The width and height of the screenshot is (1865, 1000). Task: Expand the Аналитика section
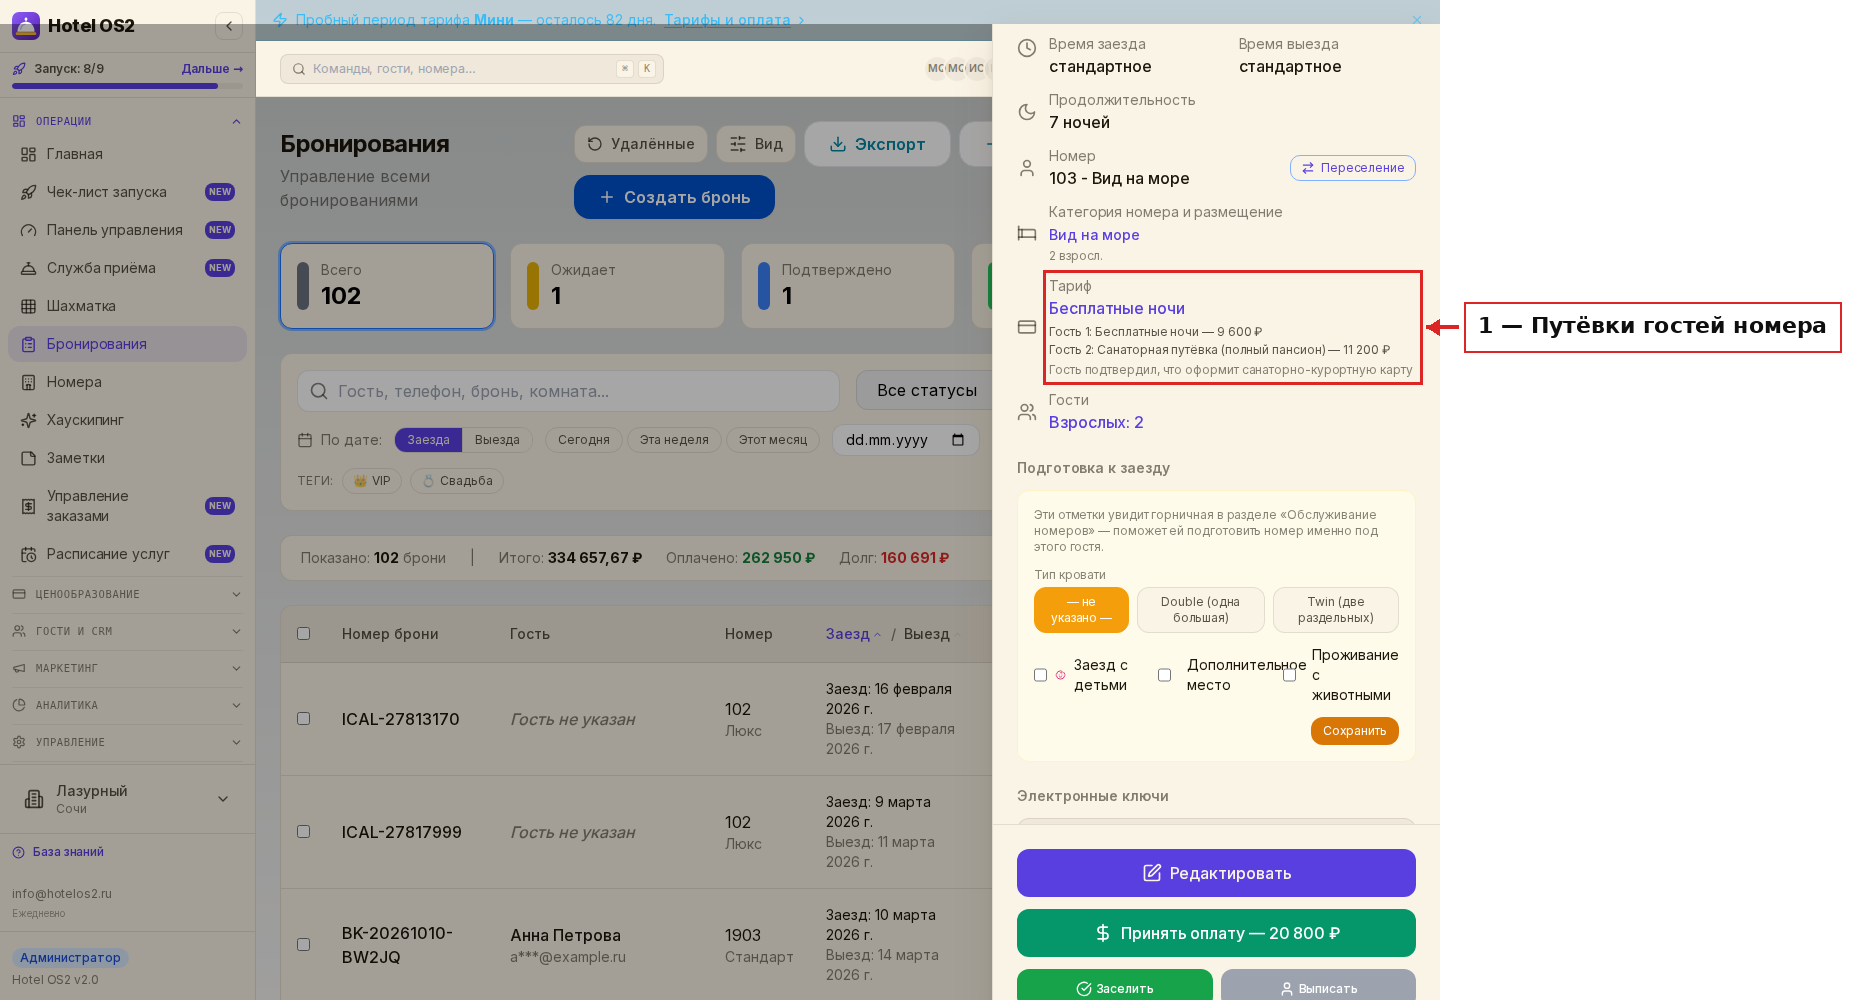tap(127, 705)
